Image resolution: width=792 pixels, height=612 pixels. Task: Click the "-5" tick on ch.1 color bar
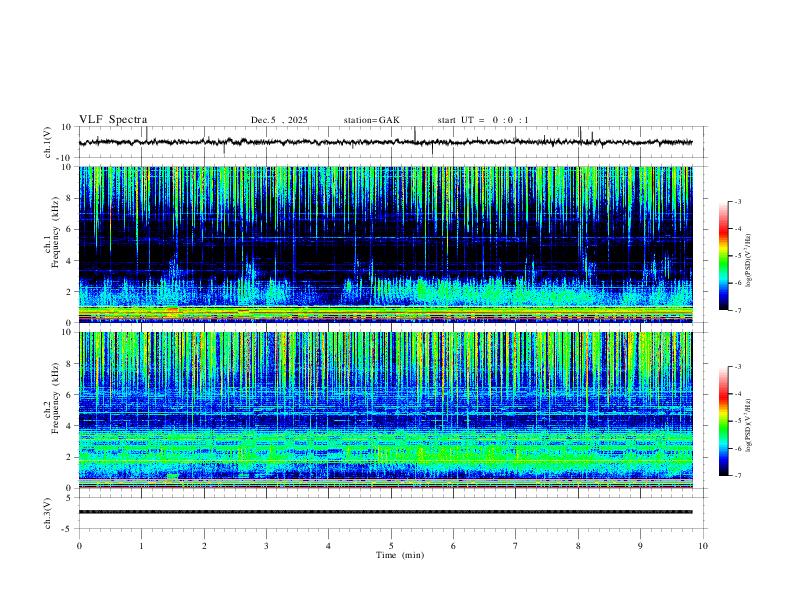click(738, 256)
